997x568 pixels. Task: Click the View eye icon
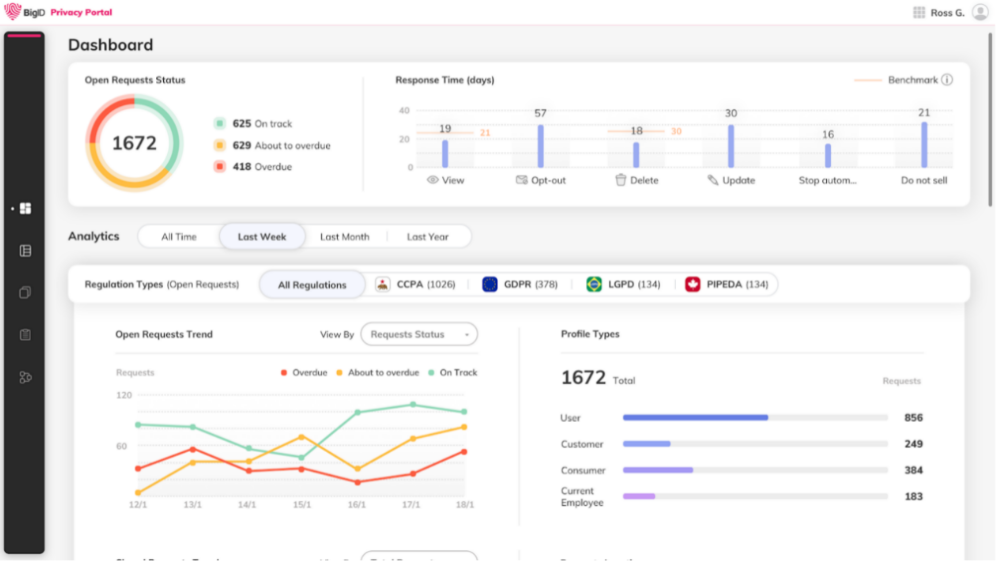[x=432, y=180]
